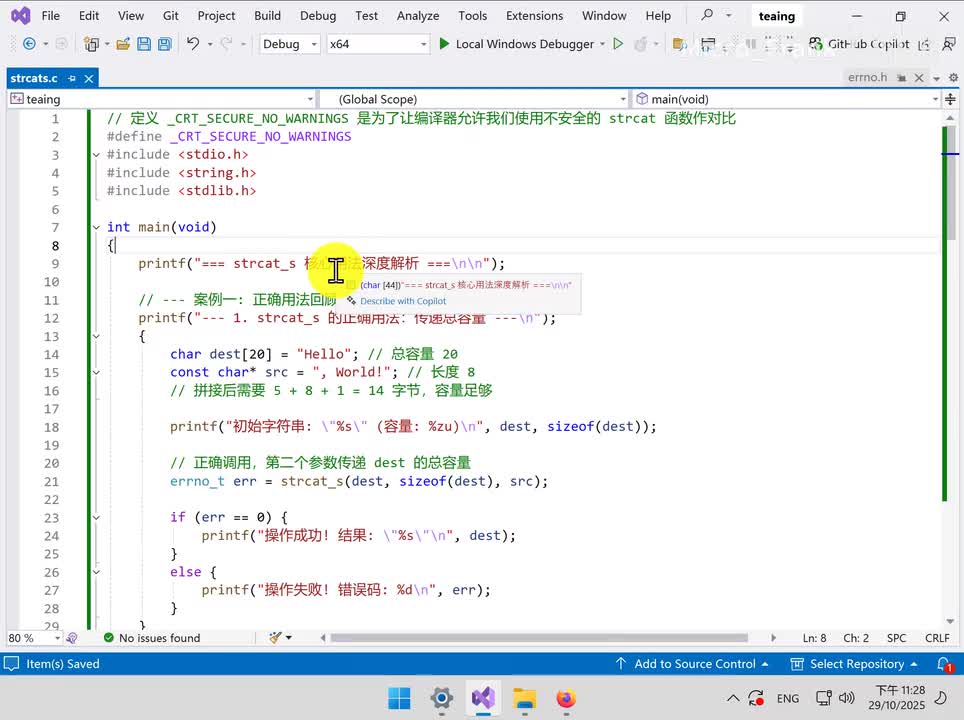Click the New Project toolbar icon
The height and width of the screenshot is (720, 964).
click(91, 44)
